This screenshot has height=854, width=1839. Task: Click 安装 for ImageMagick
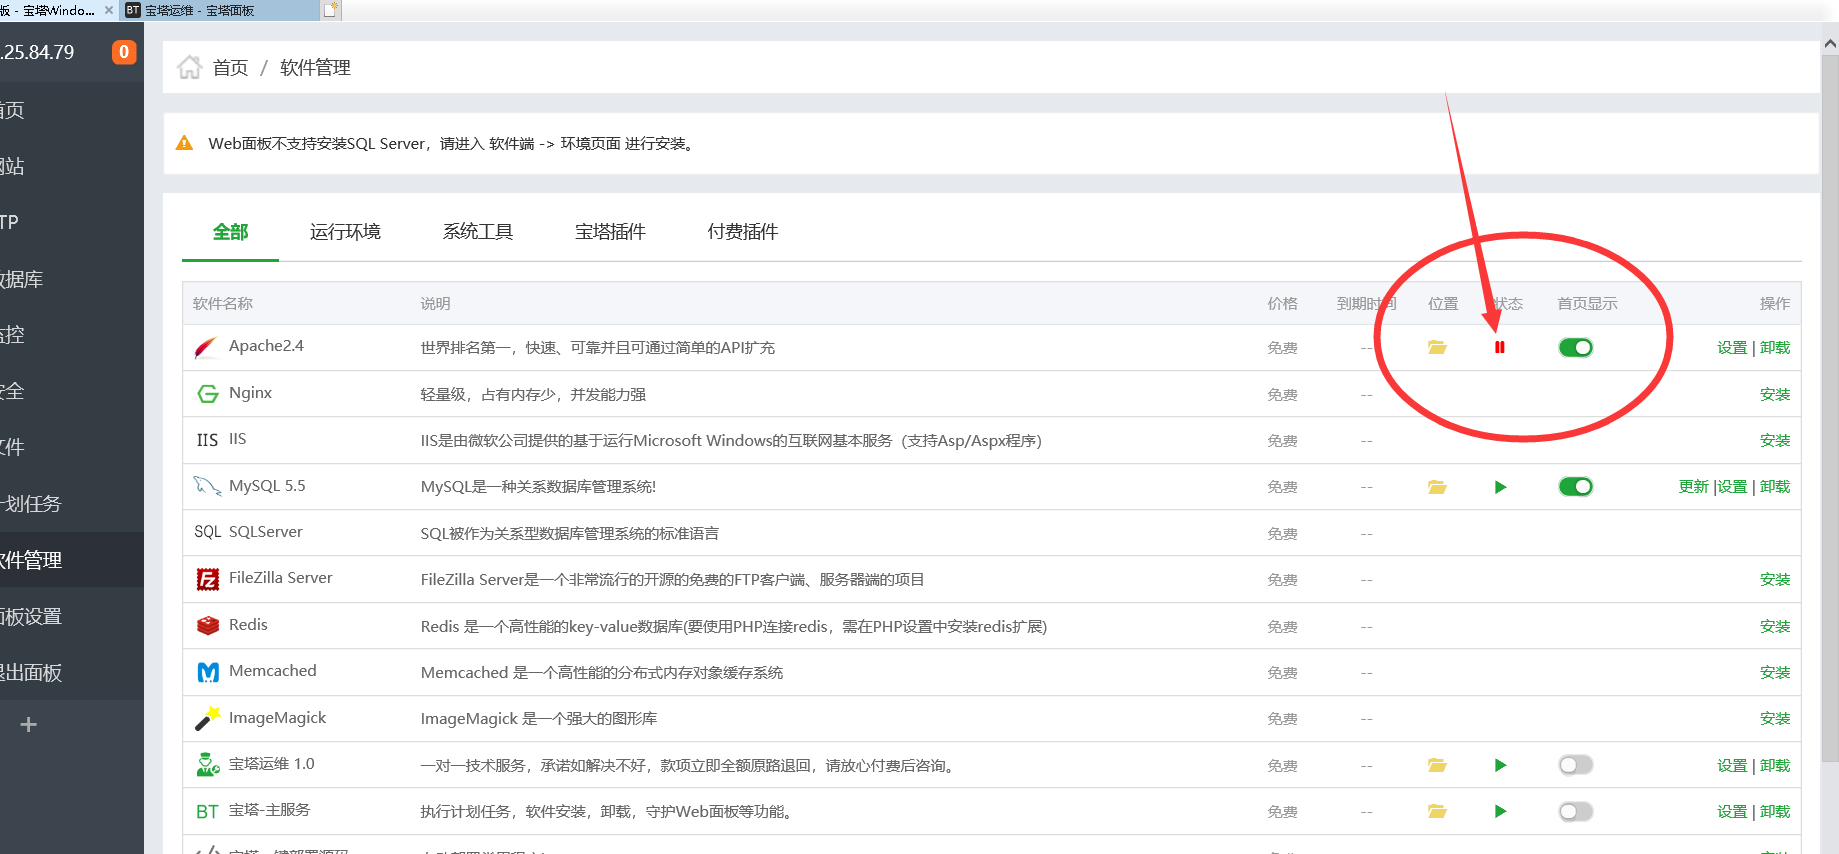[1775, 718]
